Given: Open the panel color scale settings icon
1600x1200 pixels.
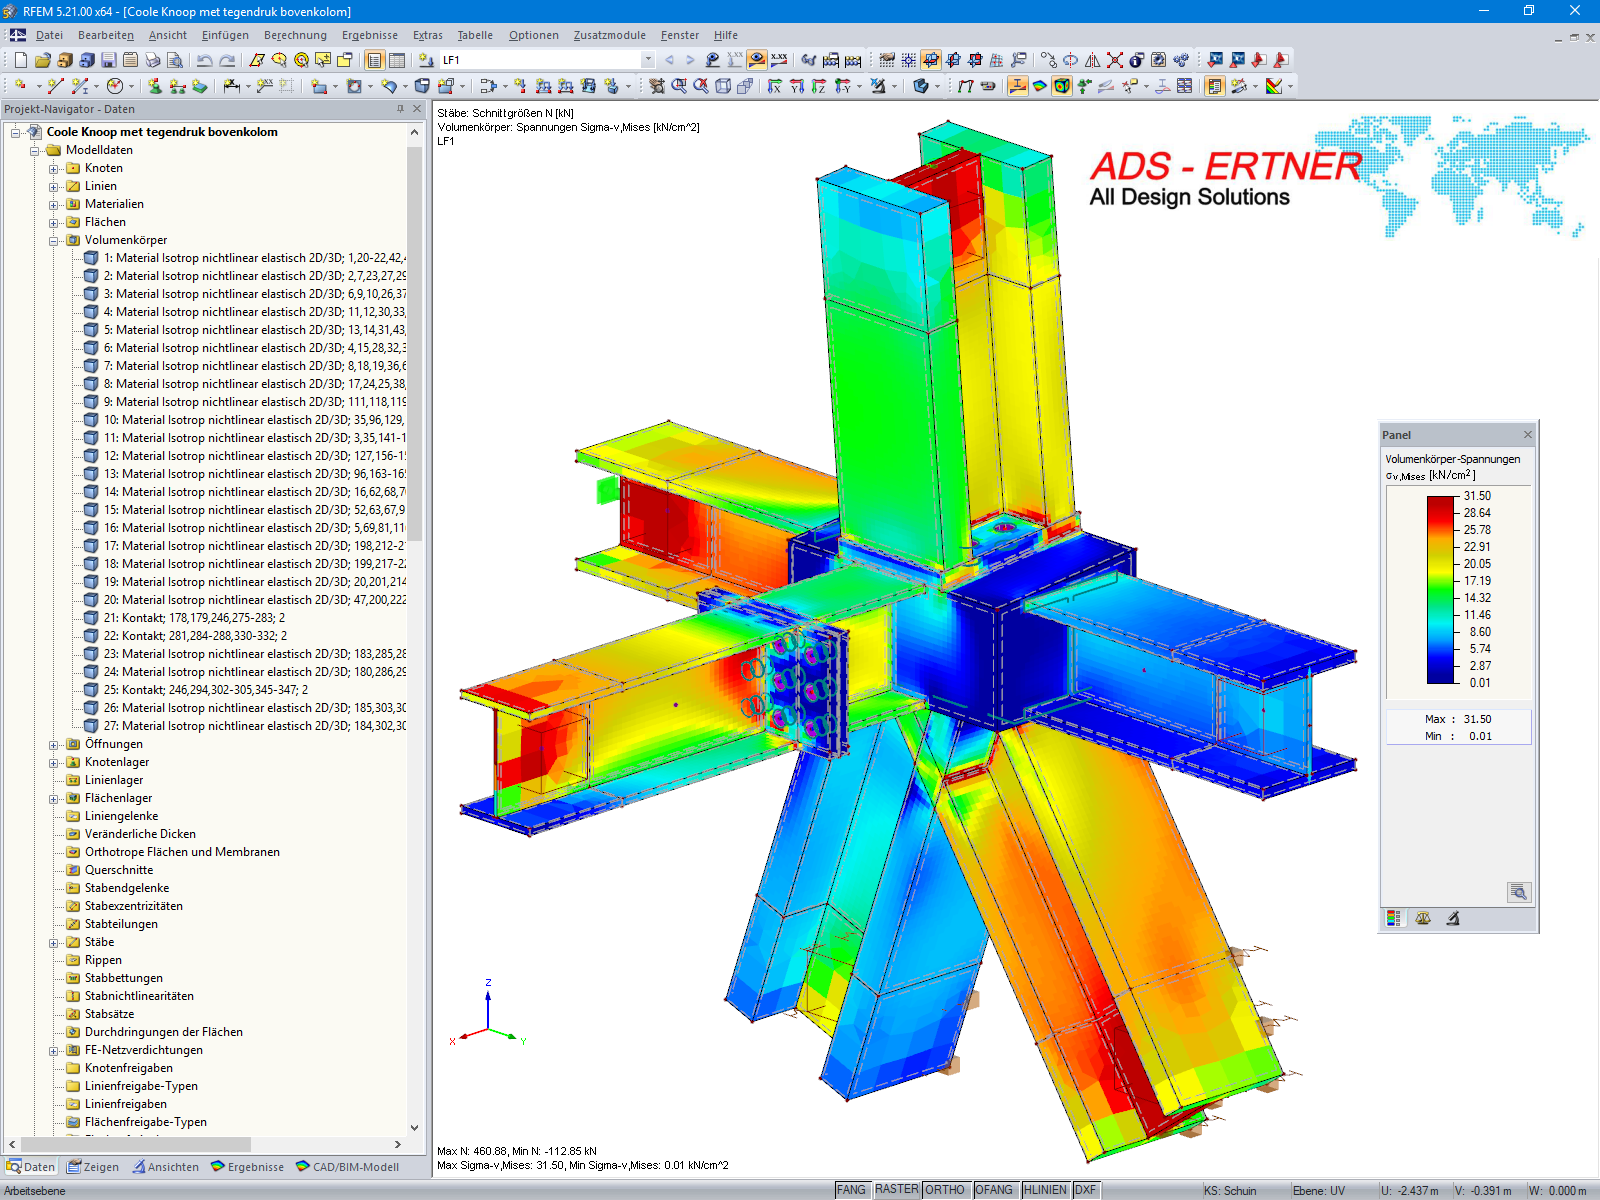Looking at the screenshot, I should [1394, 917].
